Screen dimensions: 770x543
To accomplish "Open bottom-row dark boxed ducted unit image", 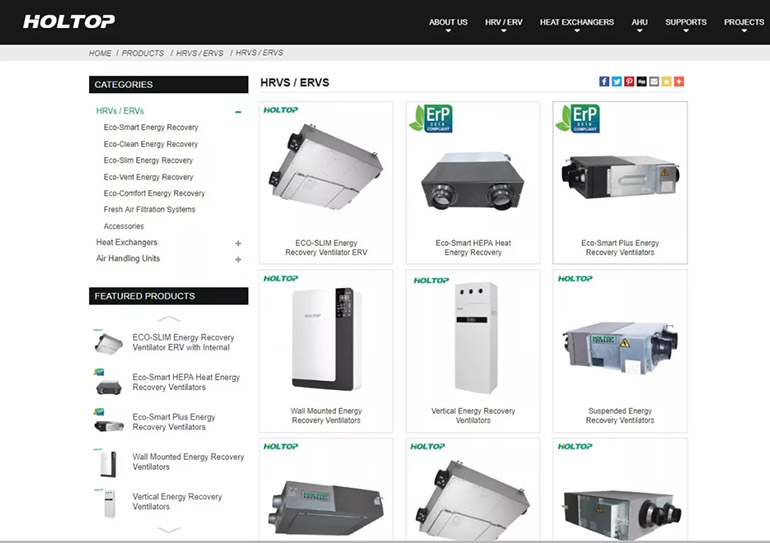I will [326, 508].
